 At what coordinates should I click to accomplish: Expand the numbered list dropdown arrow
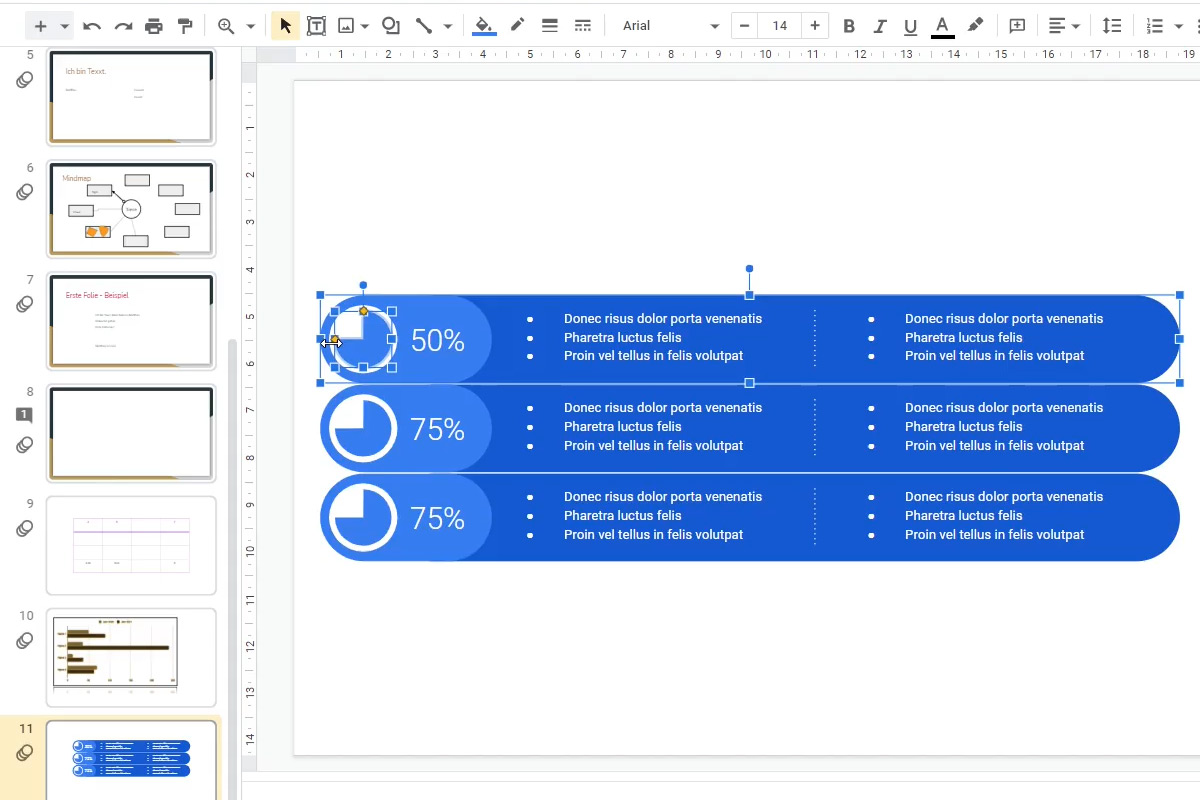[x=1178, y=26]
